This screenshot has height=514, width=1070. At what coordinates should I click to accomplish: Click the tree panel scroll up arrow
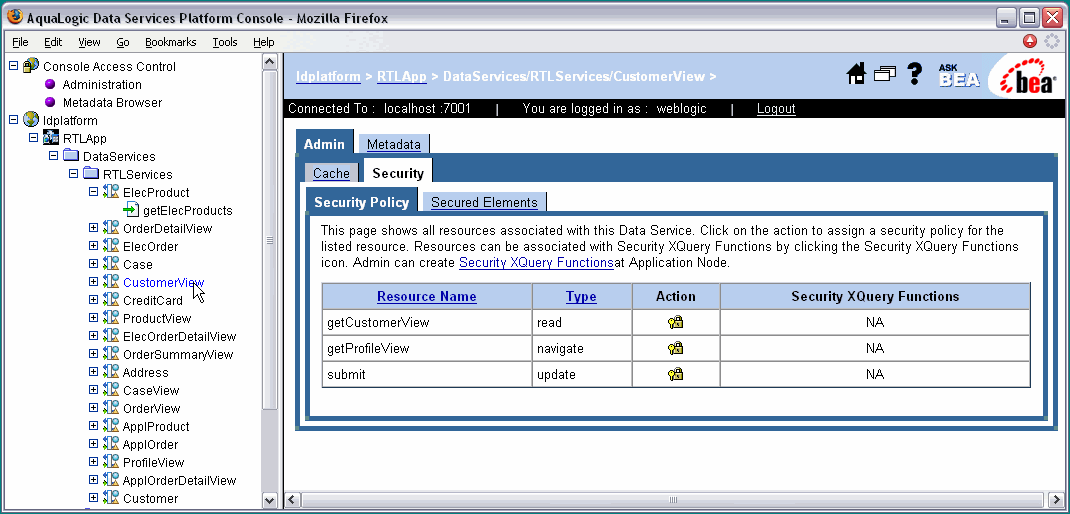(270, 62)
